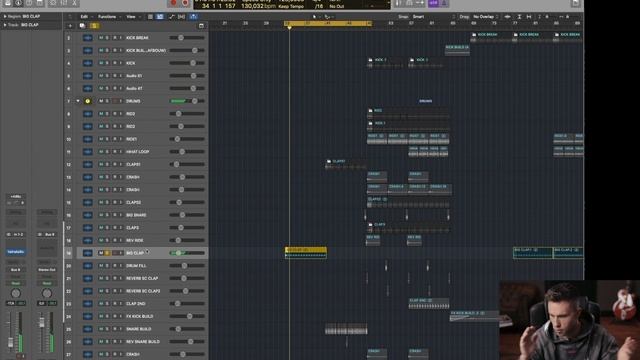
Task: Click the vertical auto zoom icon
Action: click(519, 17)
